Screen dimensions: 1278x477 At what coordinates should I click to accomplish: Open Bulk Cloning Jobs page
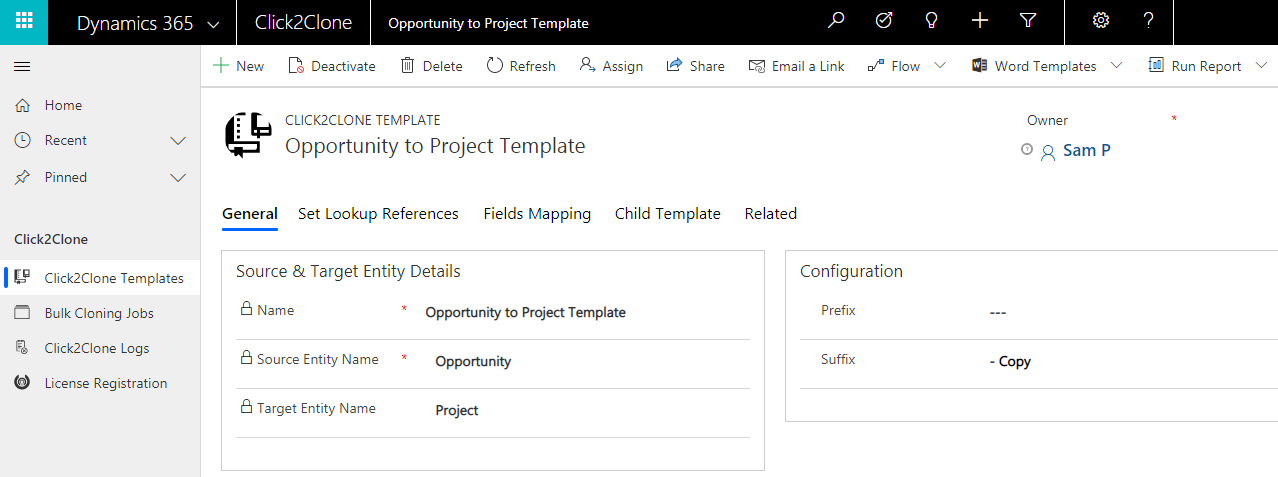point(100,313)
